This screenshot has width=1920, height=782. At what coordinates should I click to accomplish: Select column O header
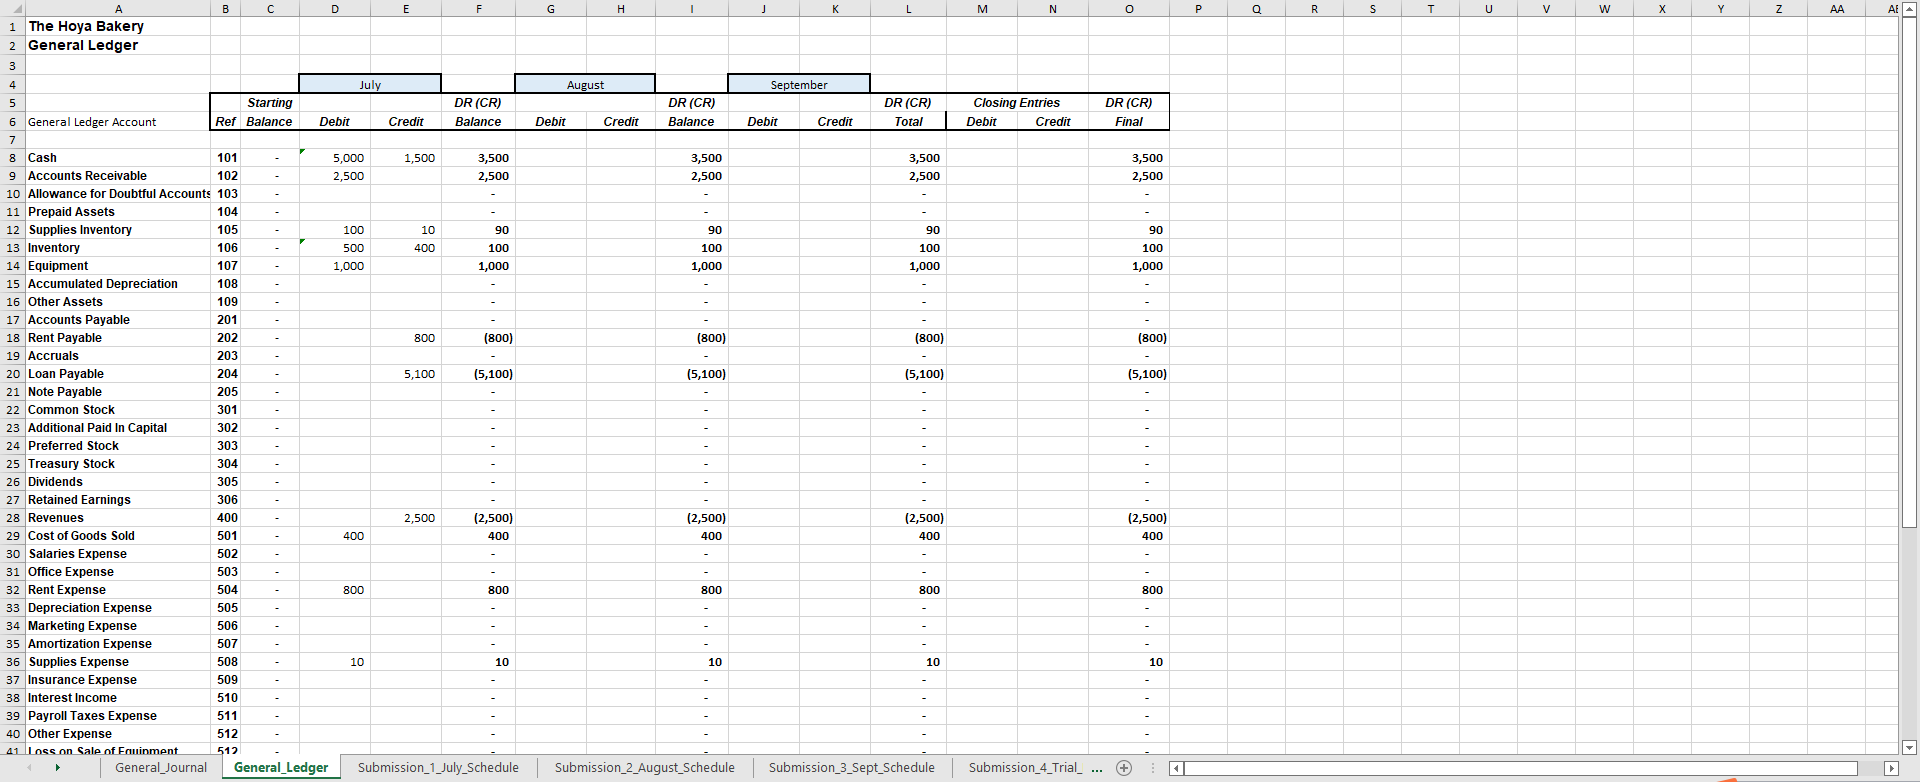(x=1129, y=9)
